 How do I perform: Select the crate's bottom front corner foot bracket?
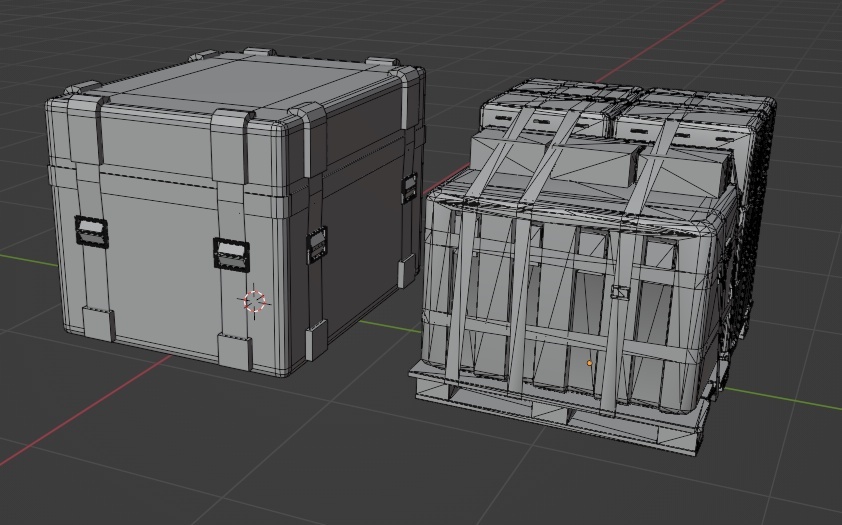click(x=235, y=352)
